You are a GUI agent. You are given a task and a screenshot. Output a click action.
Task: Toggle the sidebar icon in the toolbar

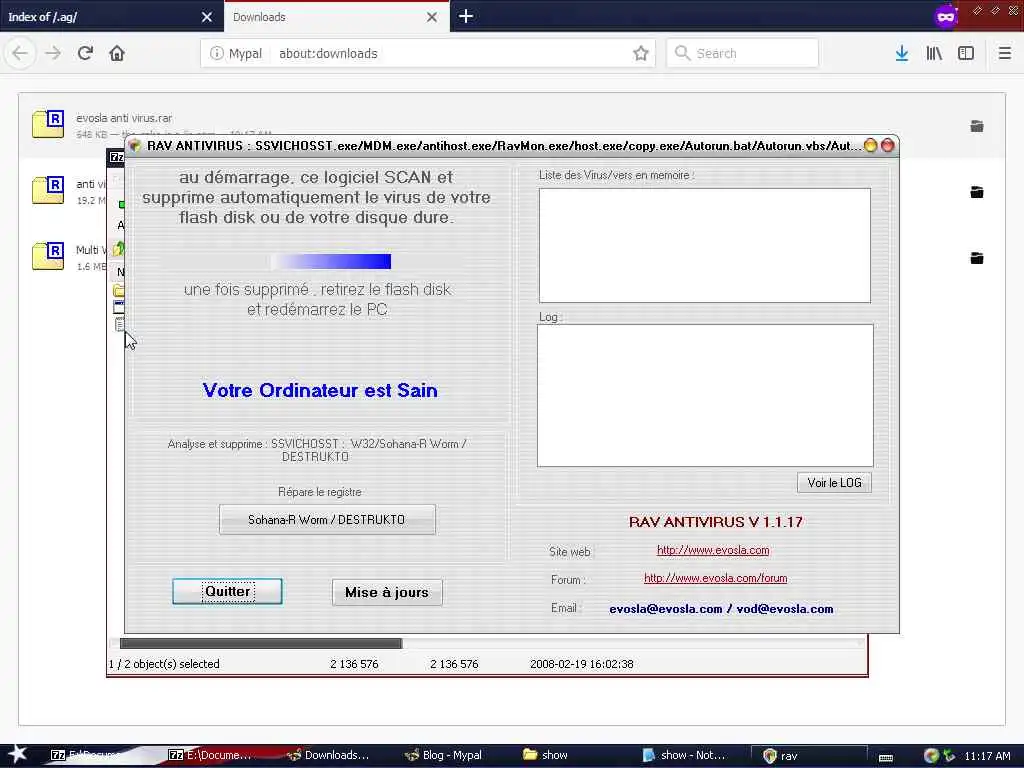pyautogui.click(x=966, y=54)
